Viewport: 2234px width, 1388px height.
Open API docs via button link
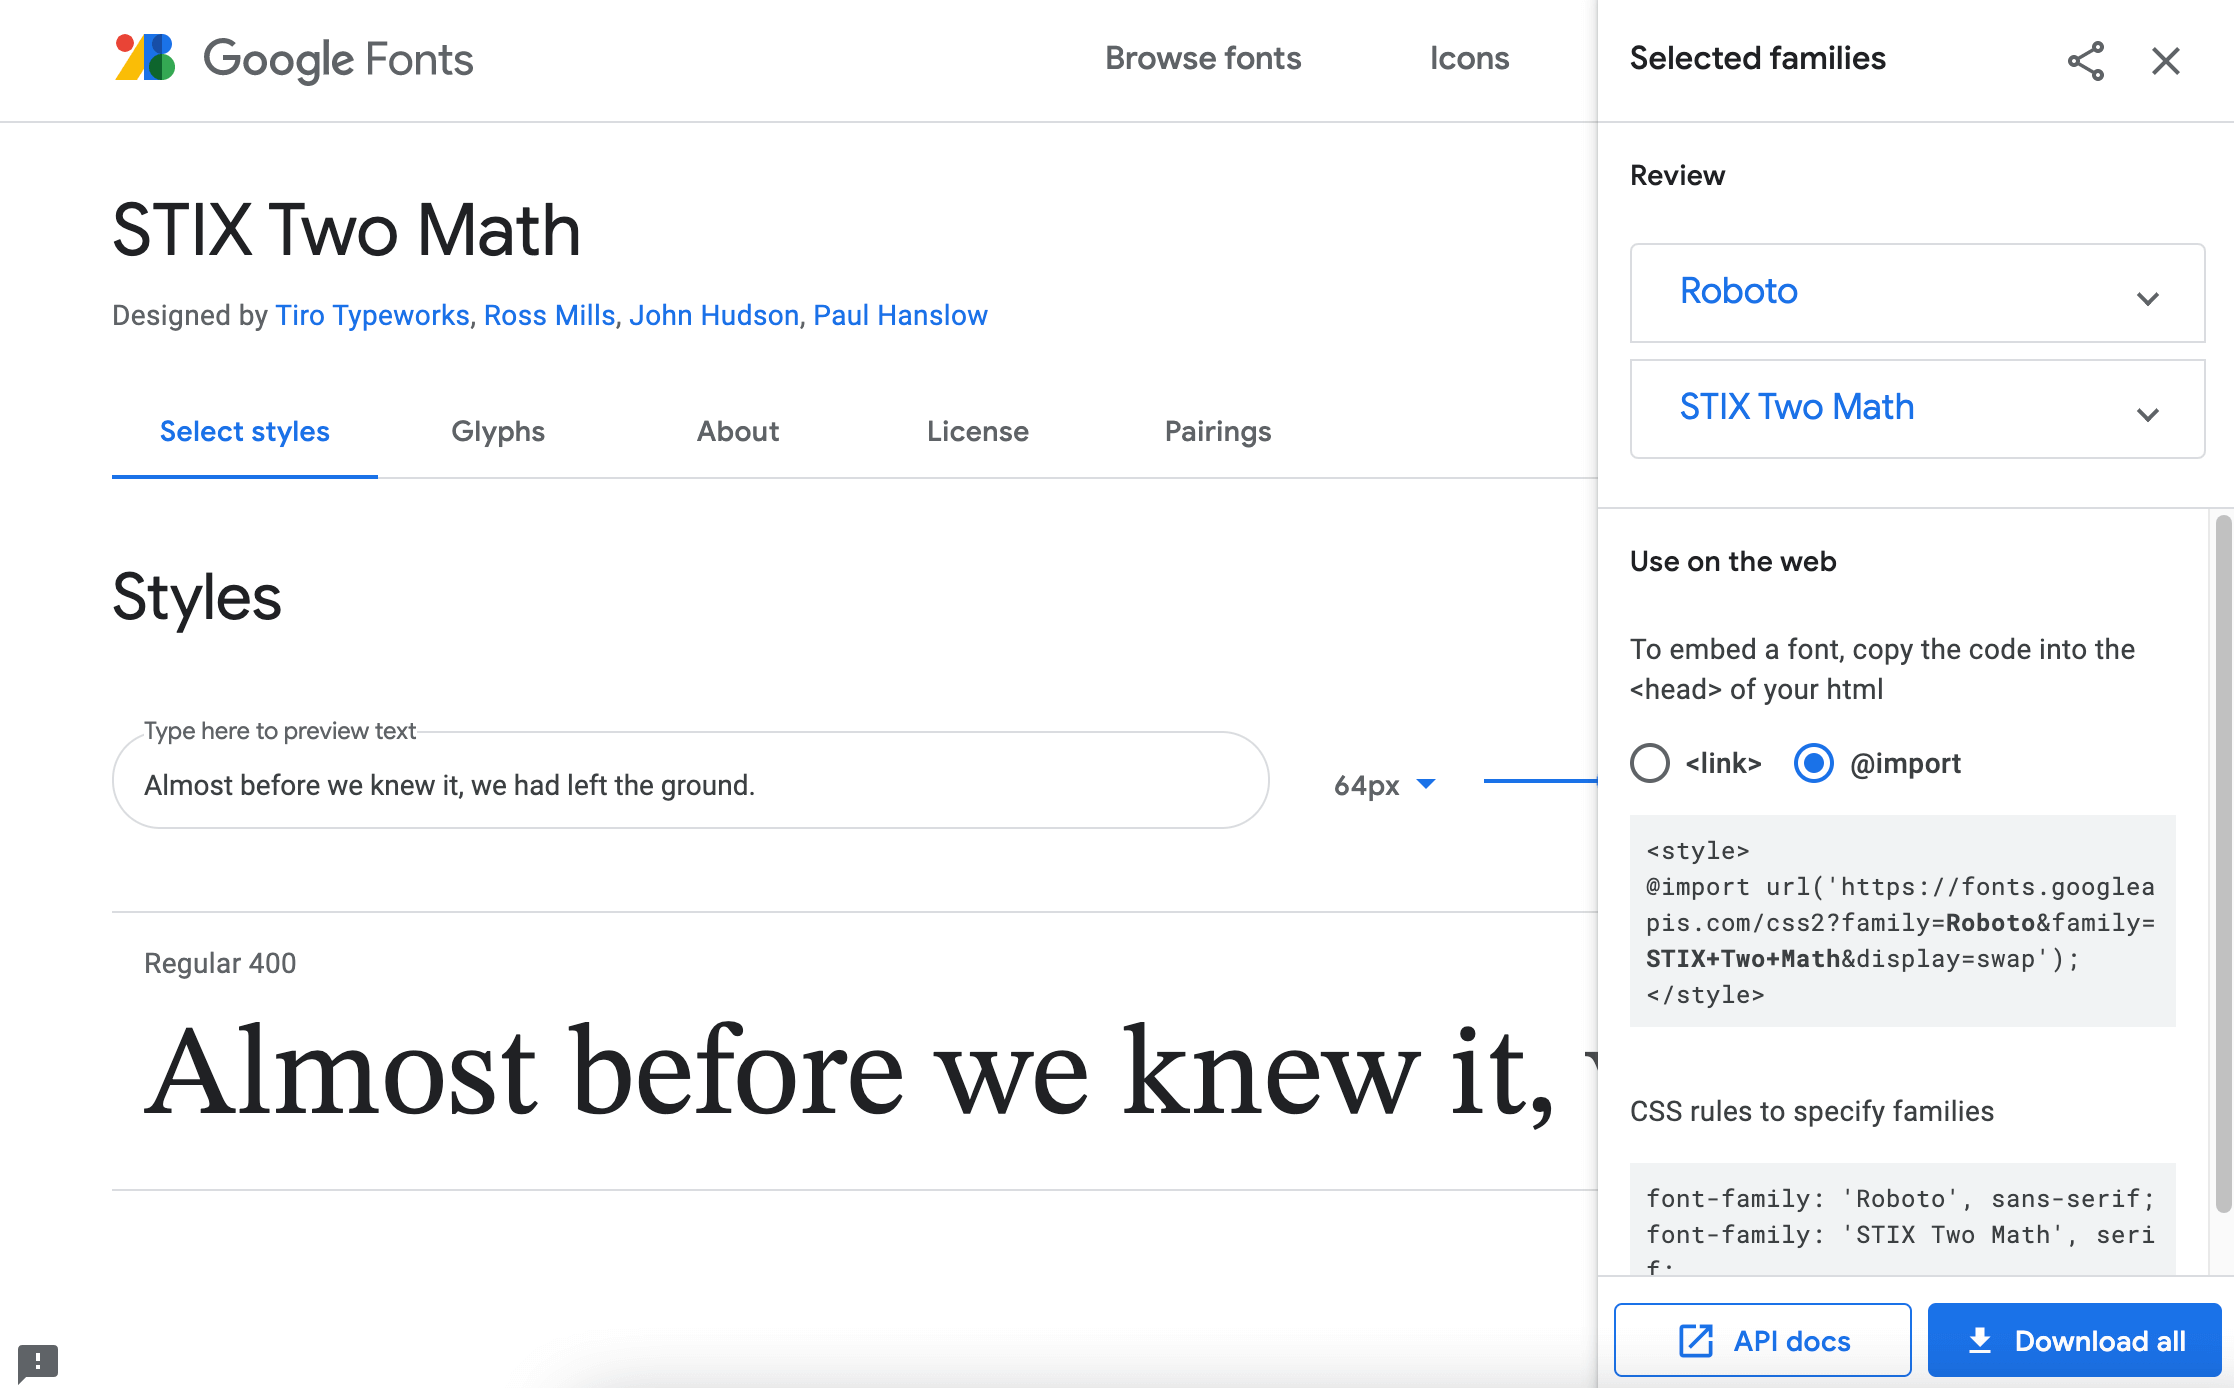1761,1342
